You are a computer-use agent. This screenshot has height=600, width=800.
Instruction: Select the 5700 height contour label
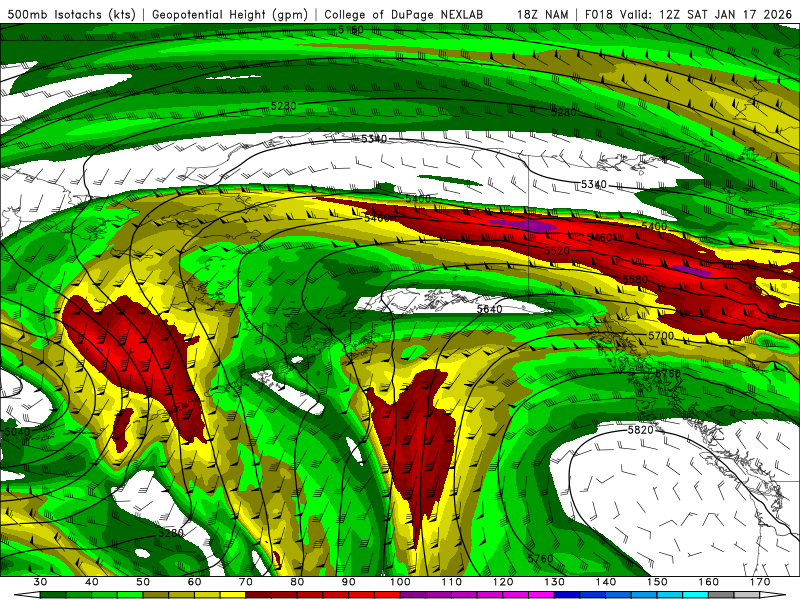tap(661, 336)
